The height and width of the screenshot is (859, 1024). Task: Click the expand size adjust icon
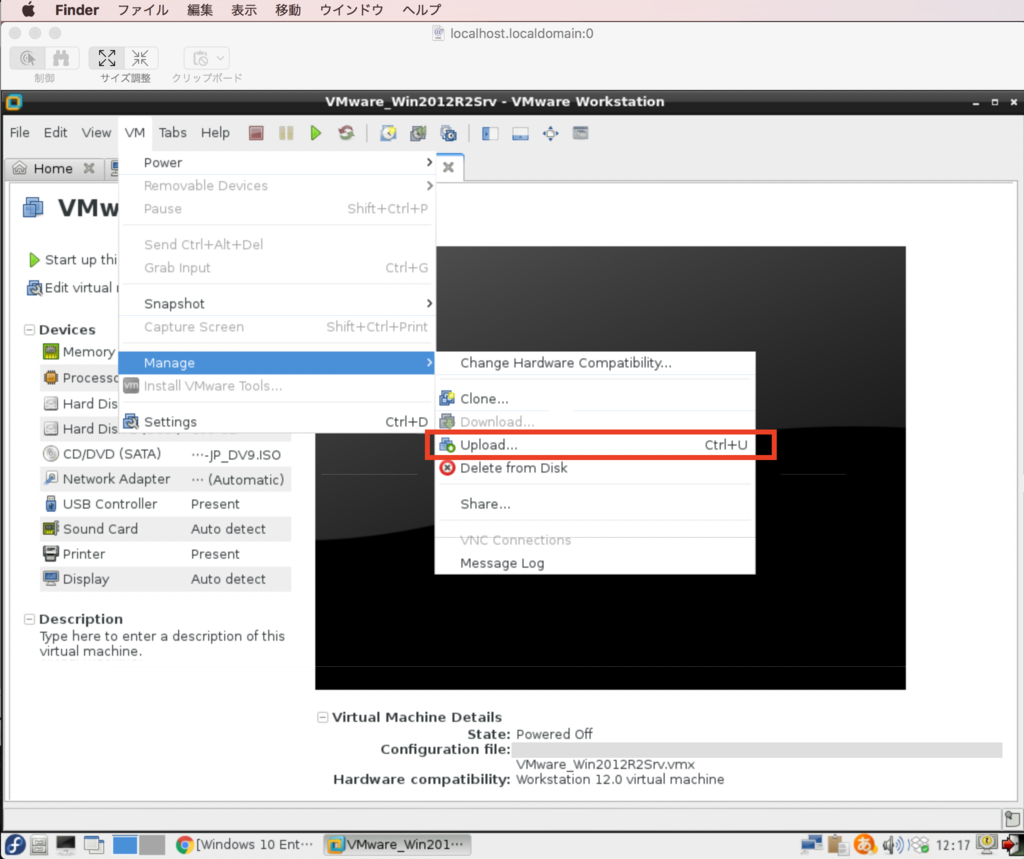[x=106, y=58]
